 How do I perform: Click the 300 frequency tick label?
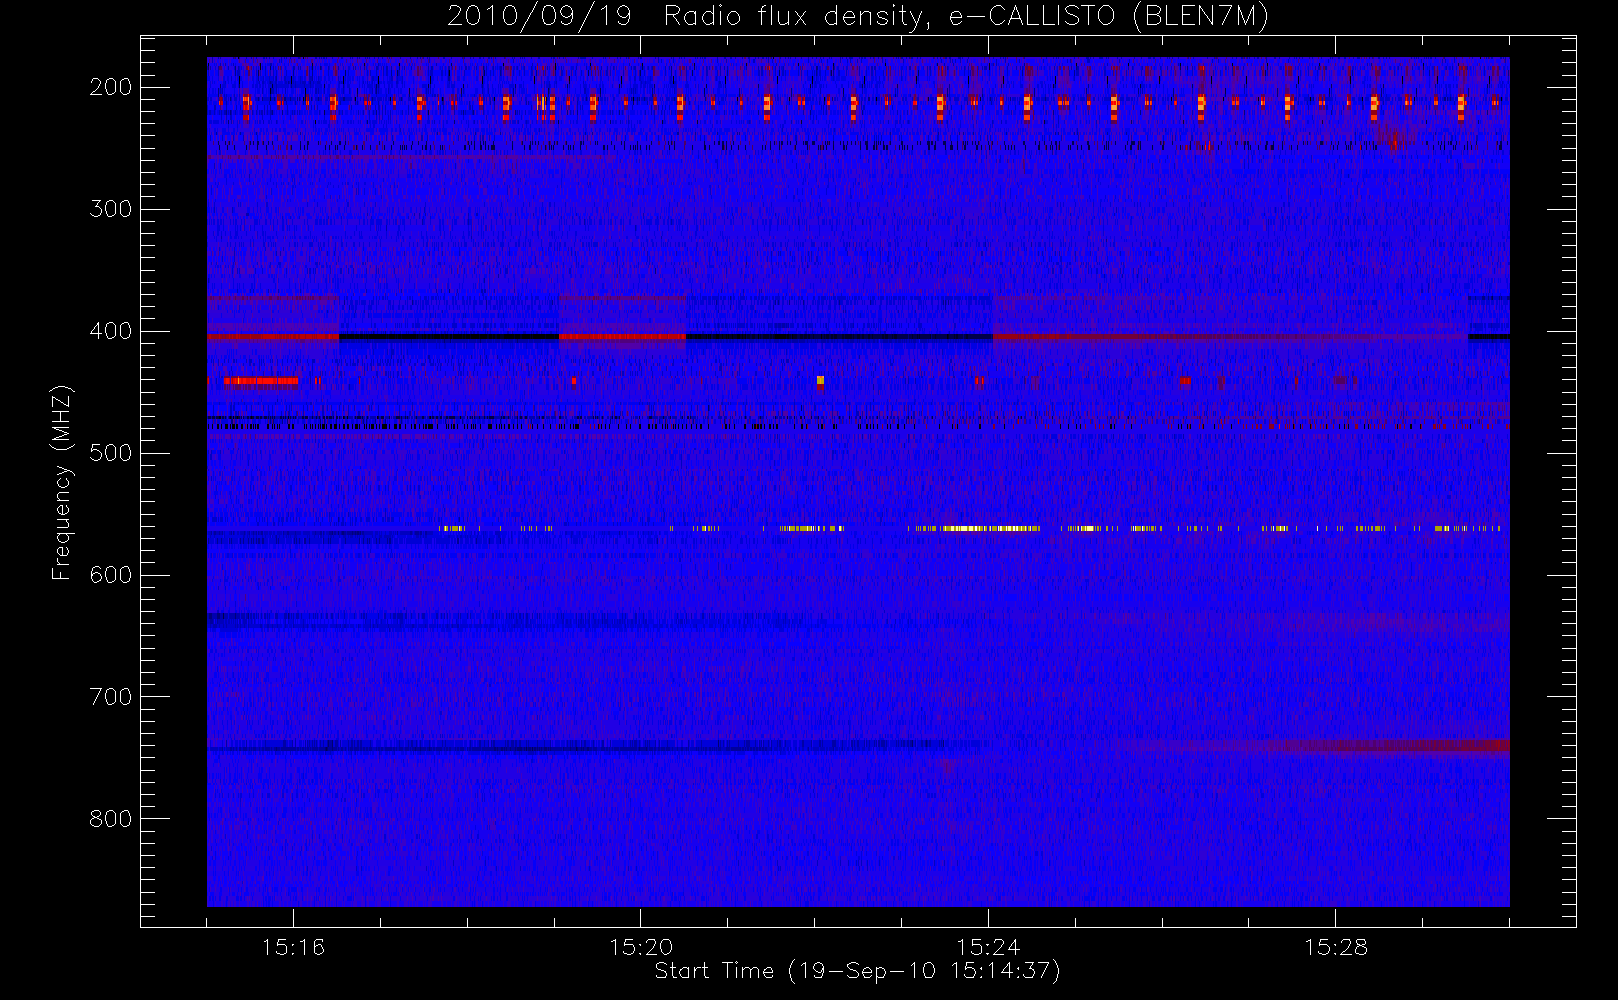tap(111, 209)
